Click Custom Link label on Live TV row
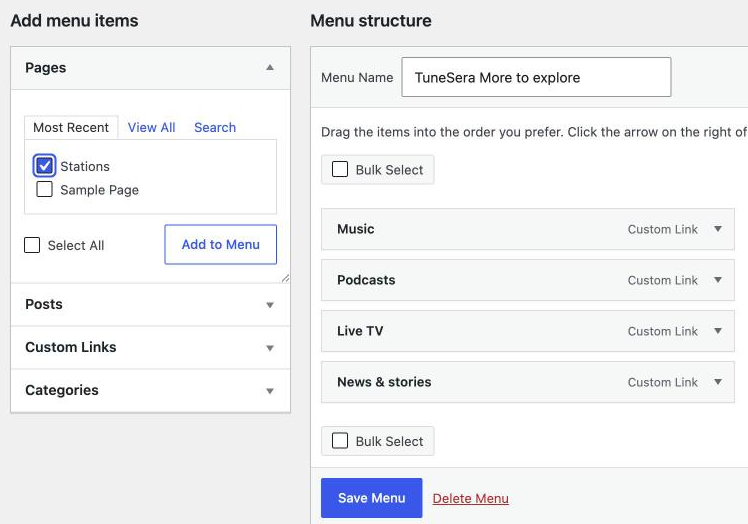This screenshot has height=524, width=748. pyautogui.click(x=663, y=331)
